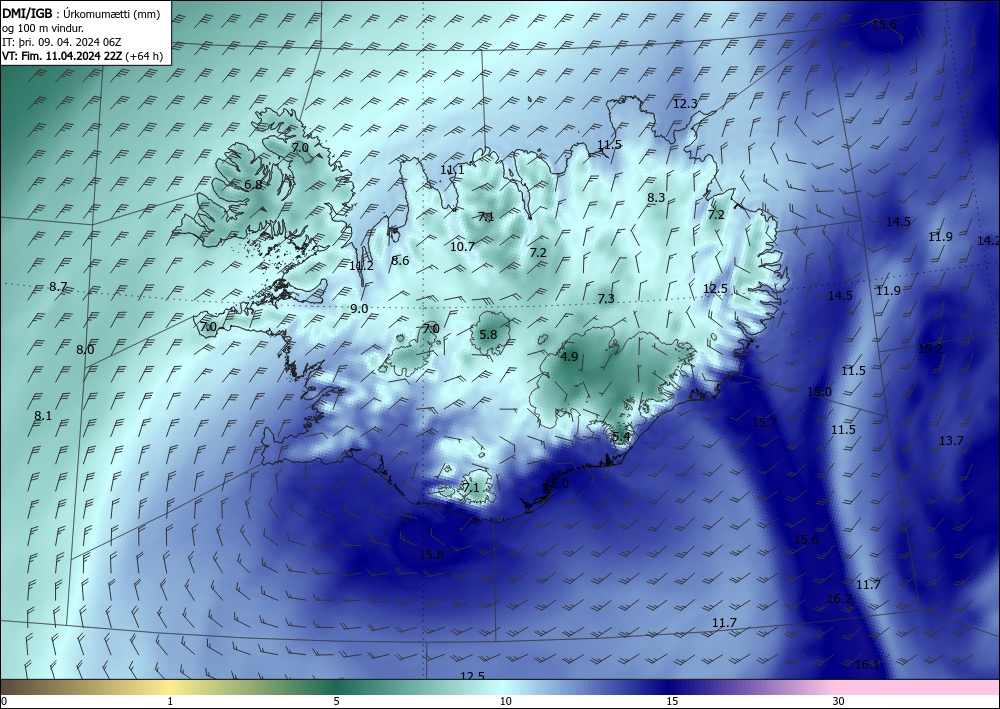Click the 8.3 precipitation value
The width and height of the screenshot is (1000, 709).
point(656,198)
